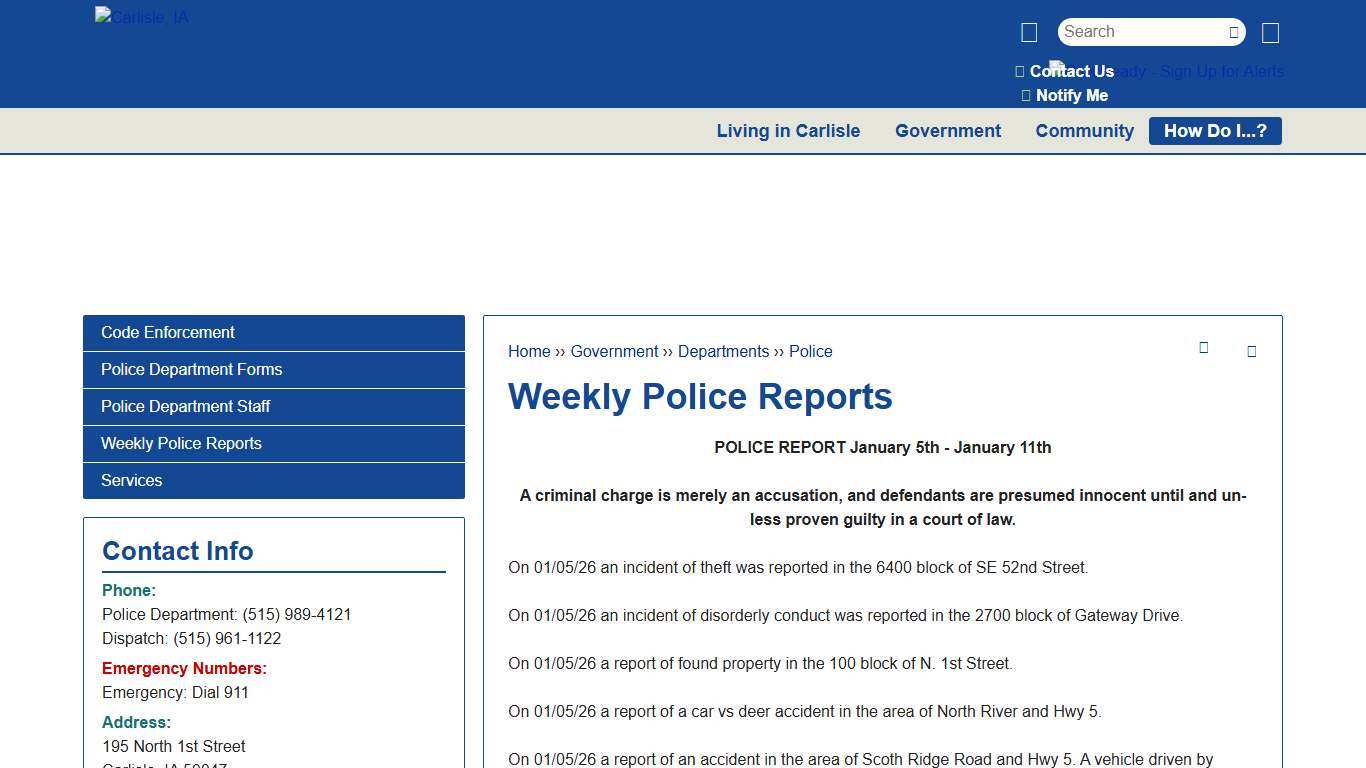Open the How Do I...? menu
The width and height of the screenshot is (1366, 768).
[x=1215, y=130]
